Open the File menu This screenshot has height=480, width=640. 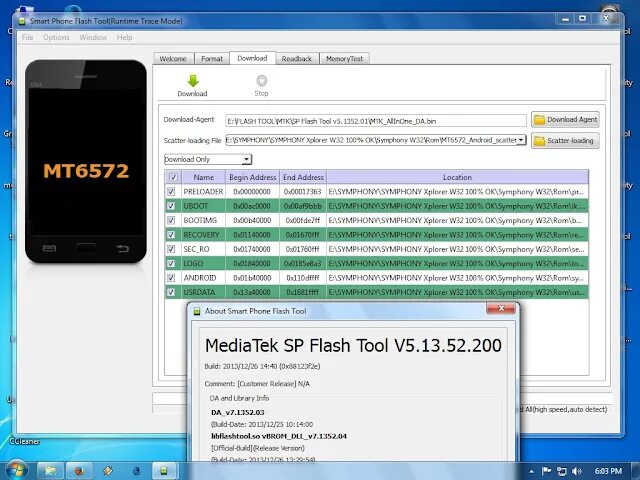point(28,38)
